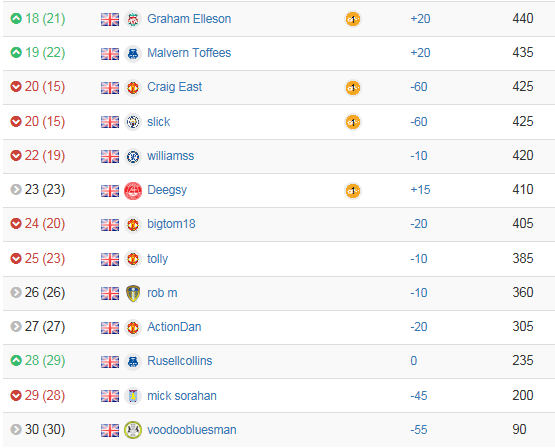Click the orange badge on Graham Elleson's row
This screenshot has height=448, width=555.
353,19
